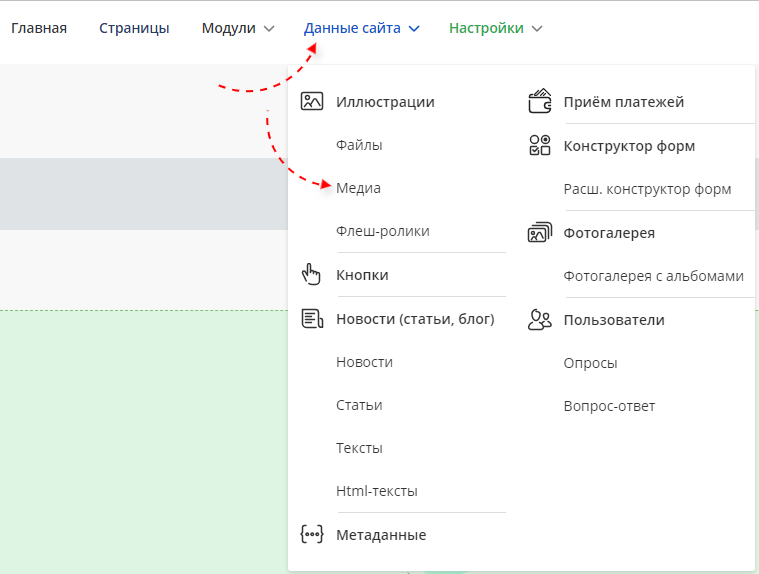Click the pointing hand icon beside Кнопки
The width and height of the screenshot is (759, 574).
point(312,275)
